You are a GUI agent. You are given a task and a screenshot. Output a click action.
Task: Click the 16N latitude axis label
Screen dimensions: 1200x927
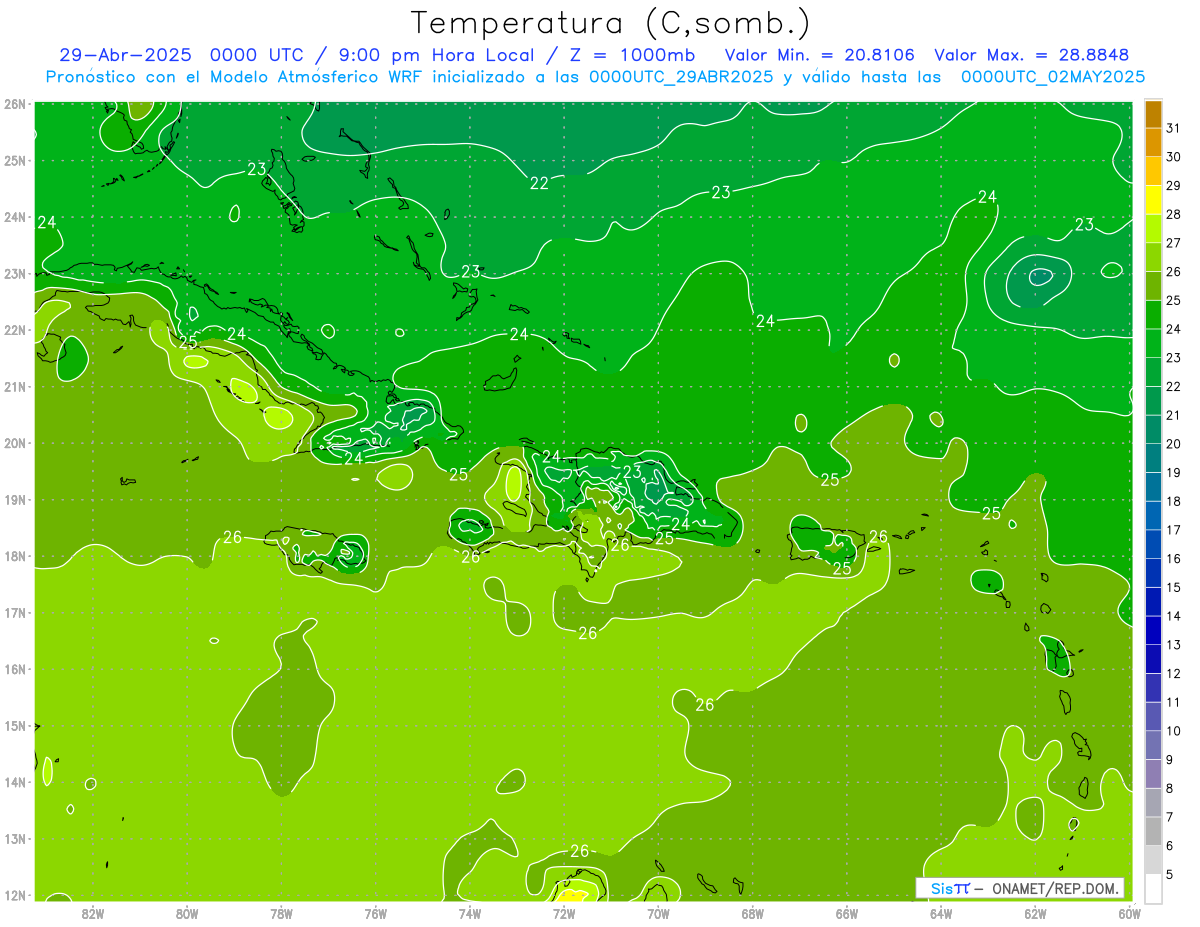15,669
